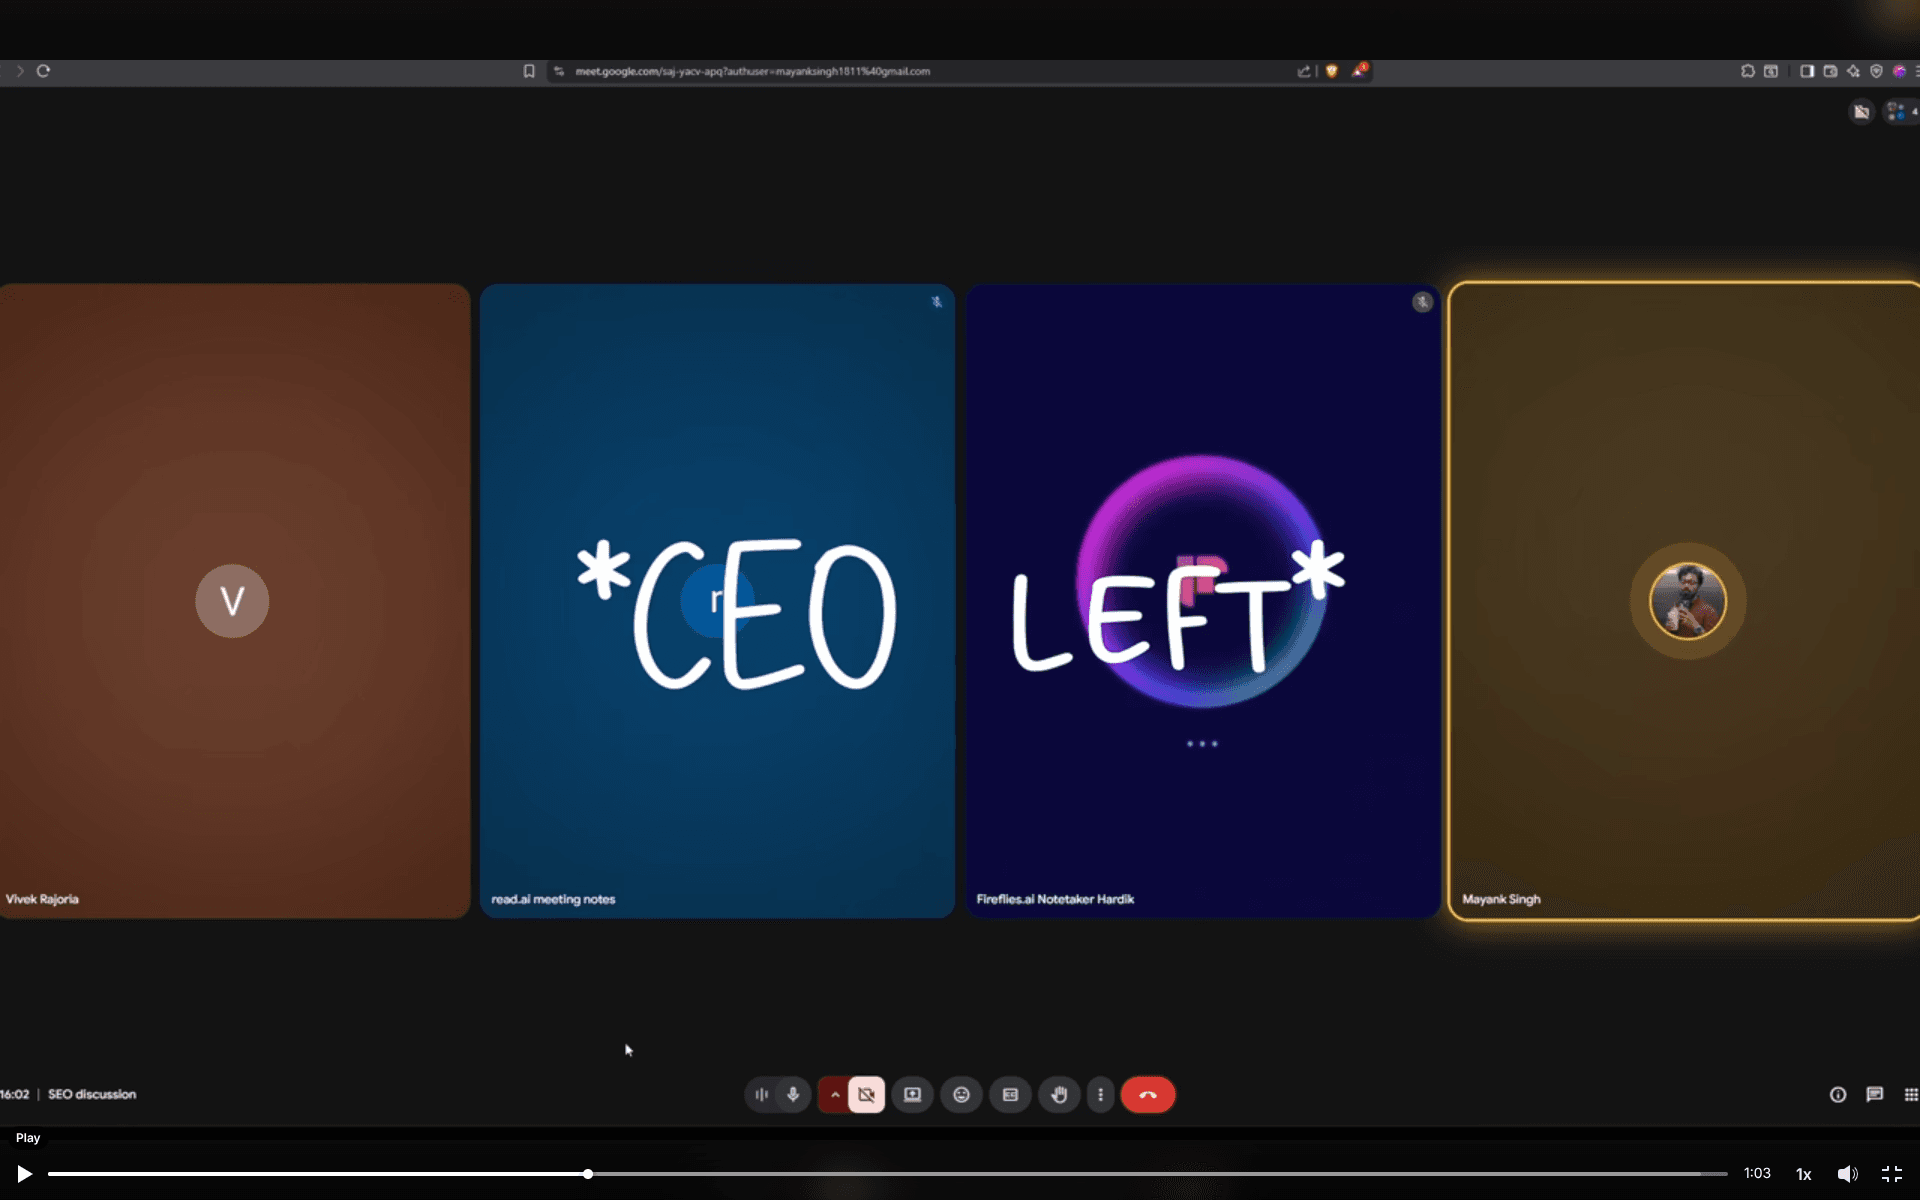1920x1200 pixels.
Task: Open the in-call chat panel
Action: (1875, 1095)
